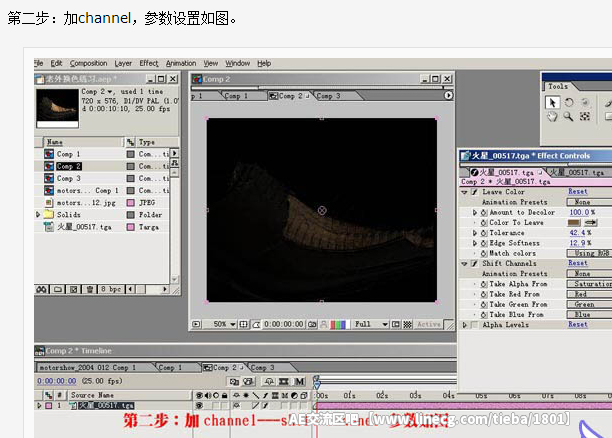
Task: Select the arrow Selection tool in Tools
Action: point(552,102)
